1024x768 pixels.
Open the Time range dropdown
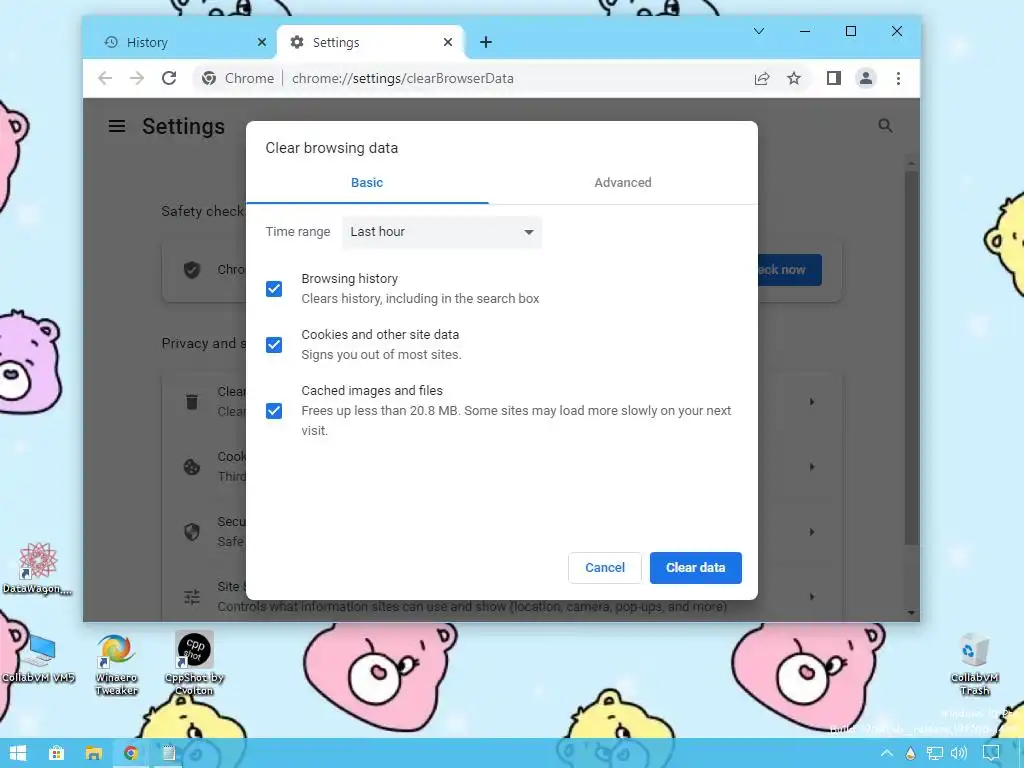coord(442,232)
